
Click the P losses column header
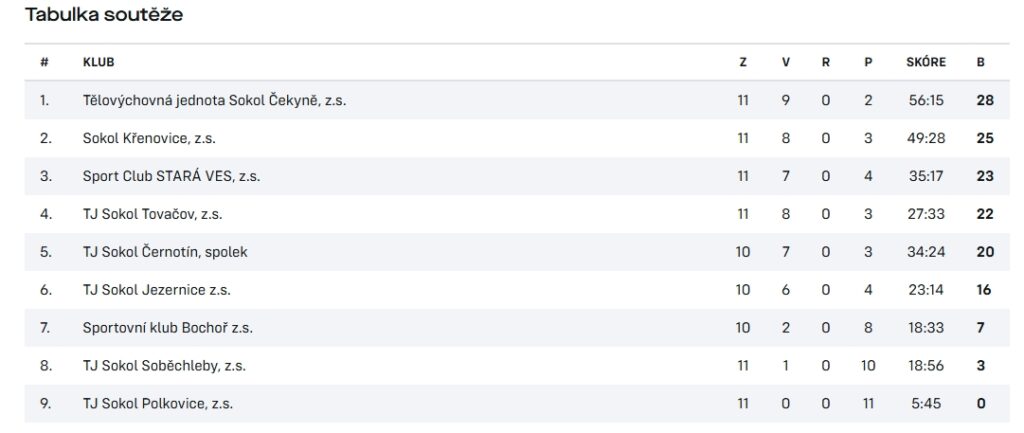click(x=868, y=62)
